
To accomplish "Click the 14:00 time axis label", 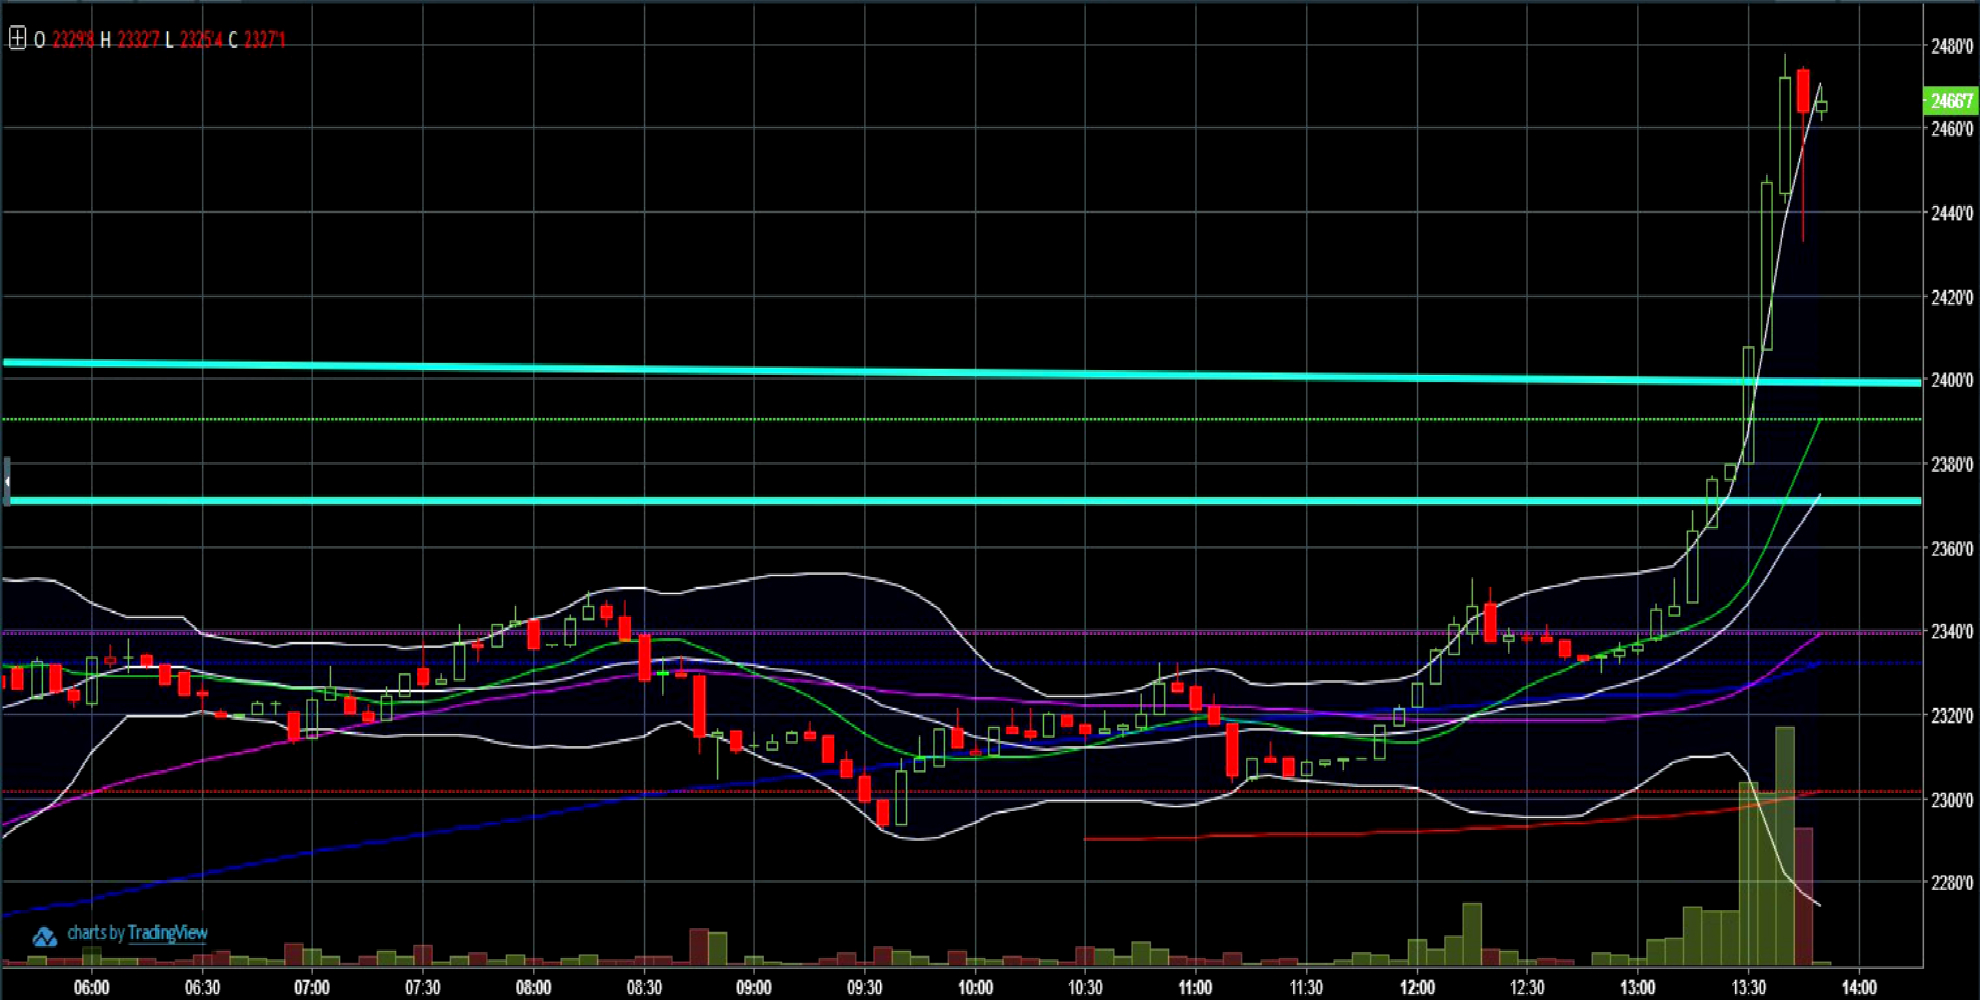I will click(1859, 988).
